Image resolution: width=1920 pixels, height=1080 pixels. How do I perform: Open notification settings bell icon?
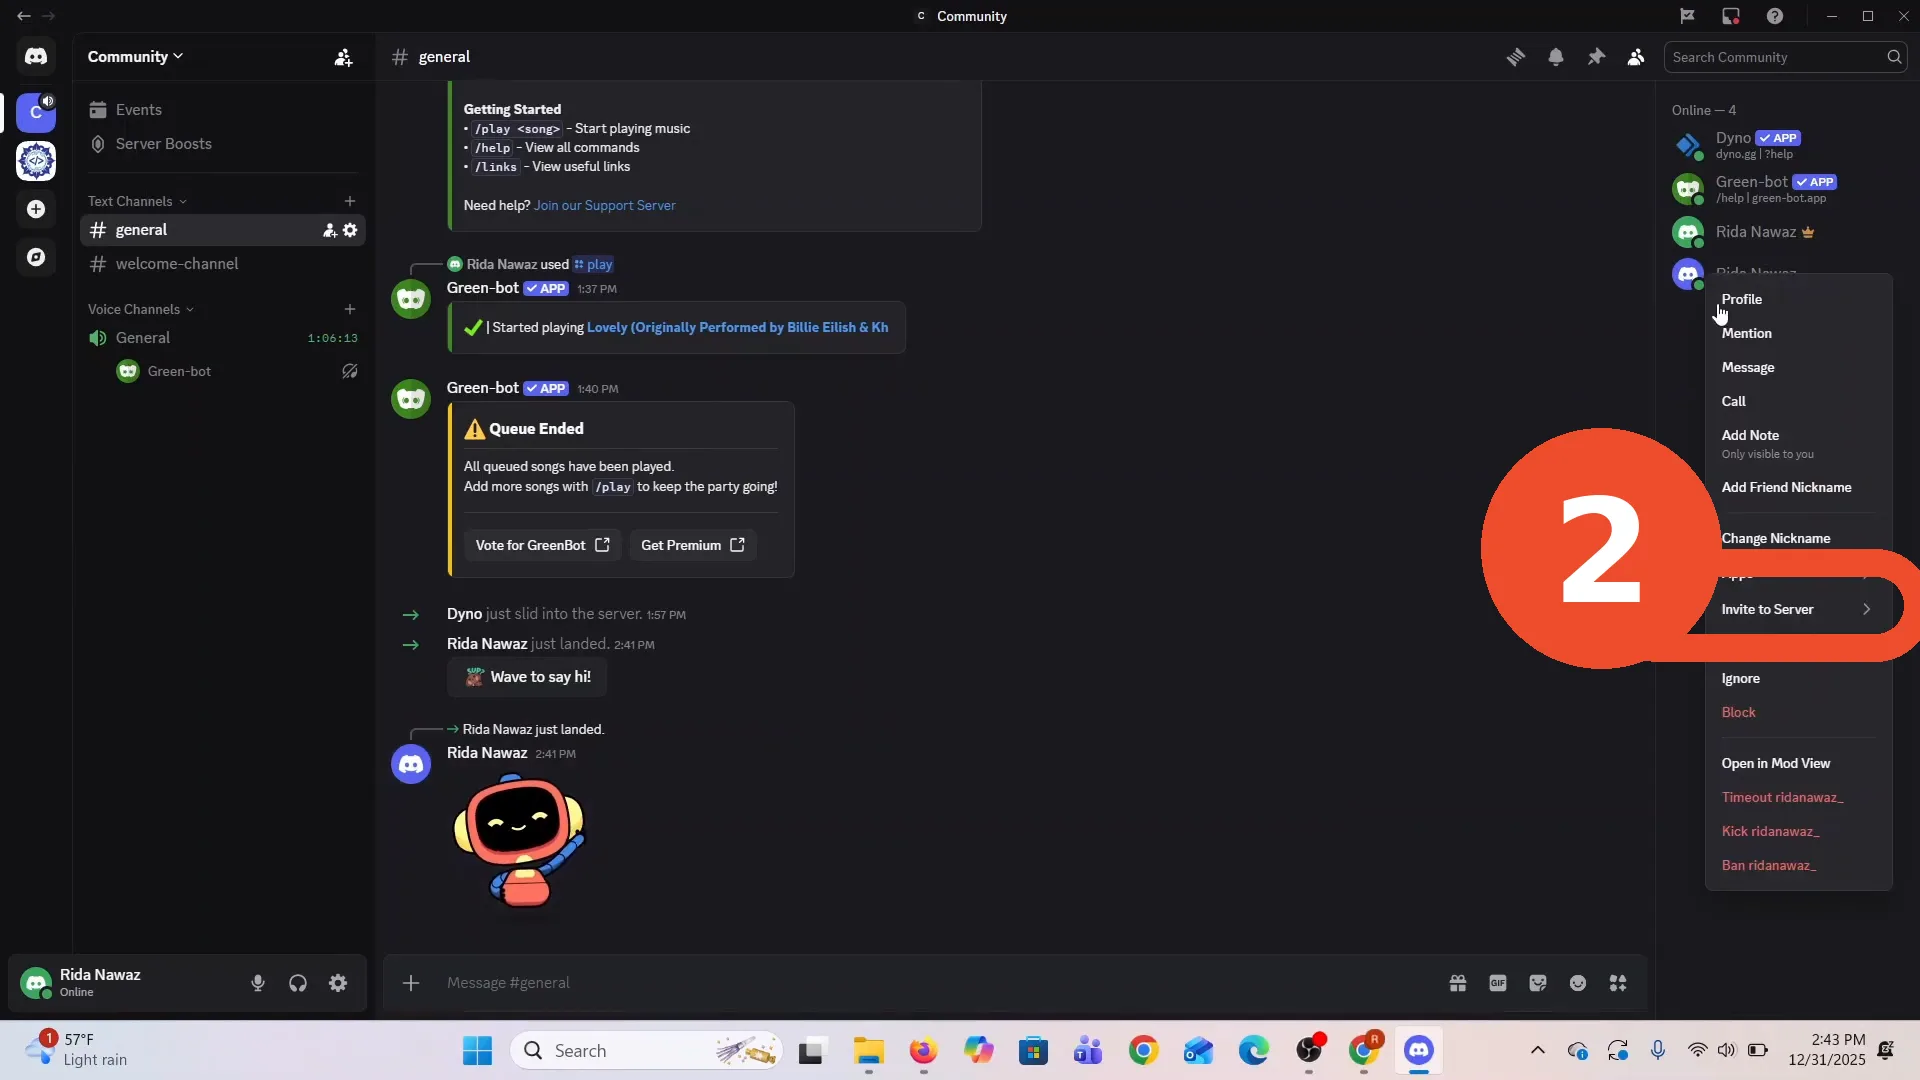pyautogui.click(x=1556, y=57)
